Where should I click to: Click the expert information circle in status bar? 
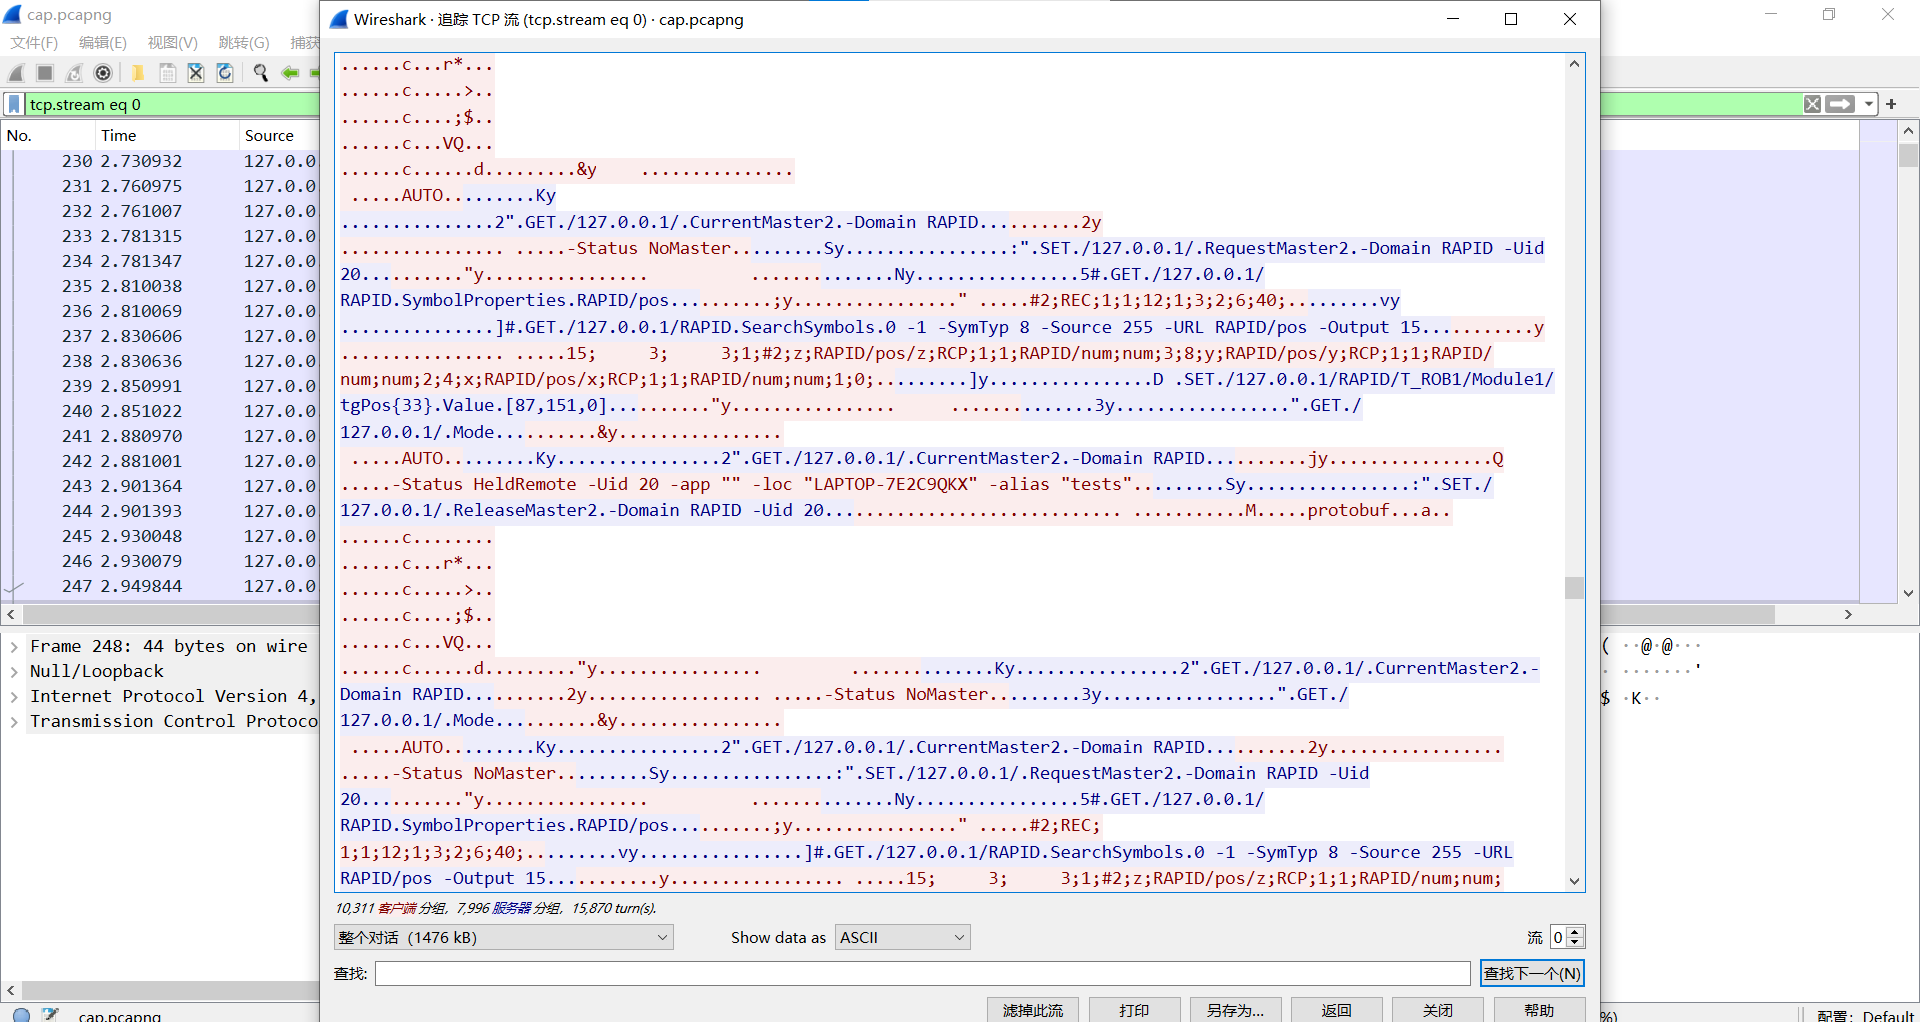(x=21, y=1014)
